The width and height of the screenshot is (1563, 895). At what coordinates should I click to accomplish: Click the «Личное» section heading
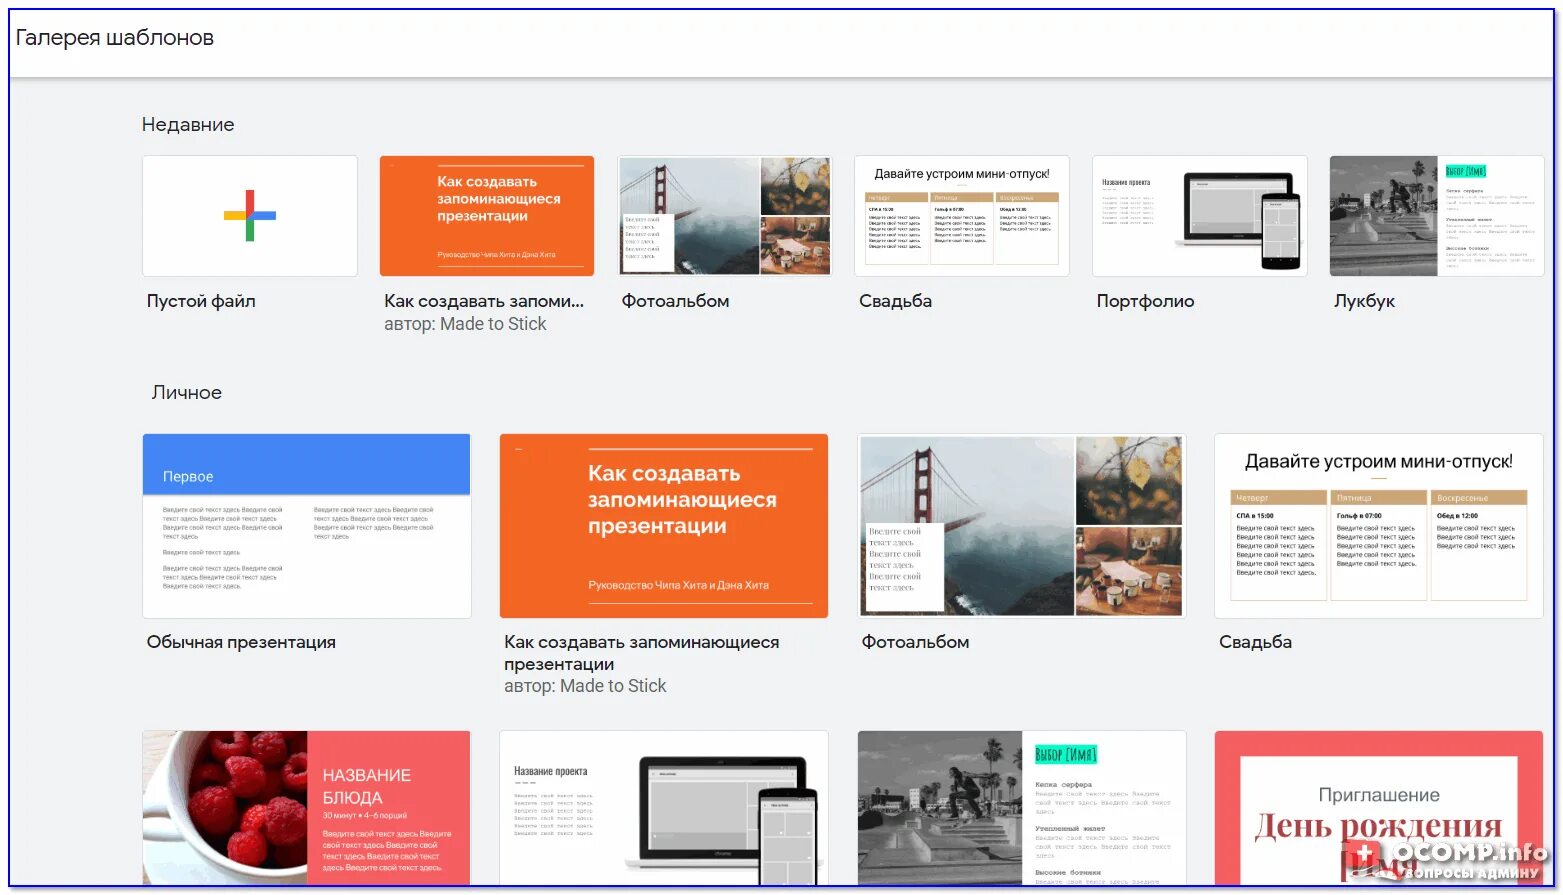coord(185,392)
